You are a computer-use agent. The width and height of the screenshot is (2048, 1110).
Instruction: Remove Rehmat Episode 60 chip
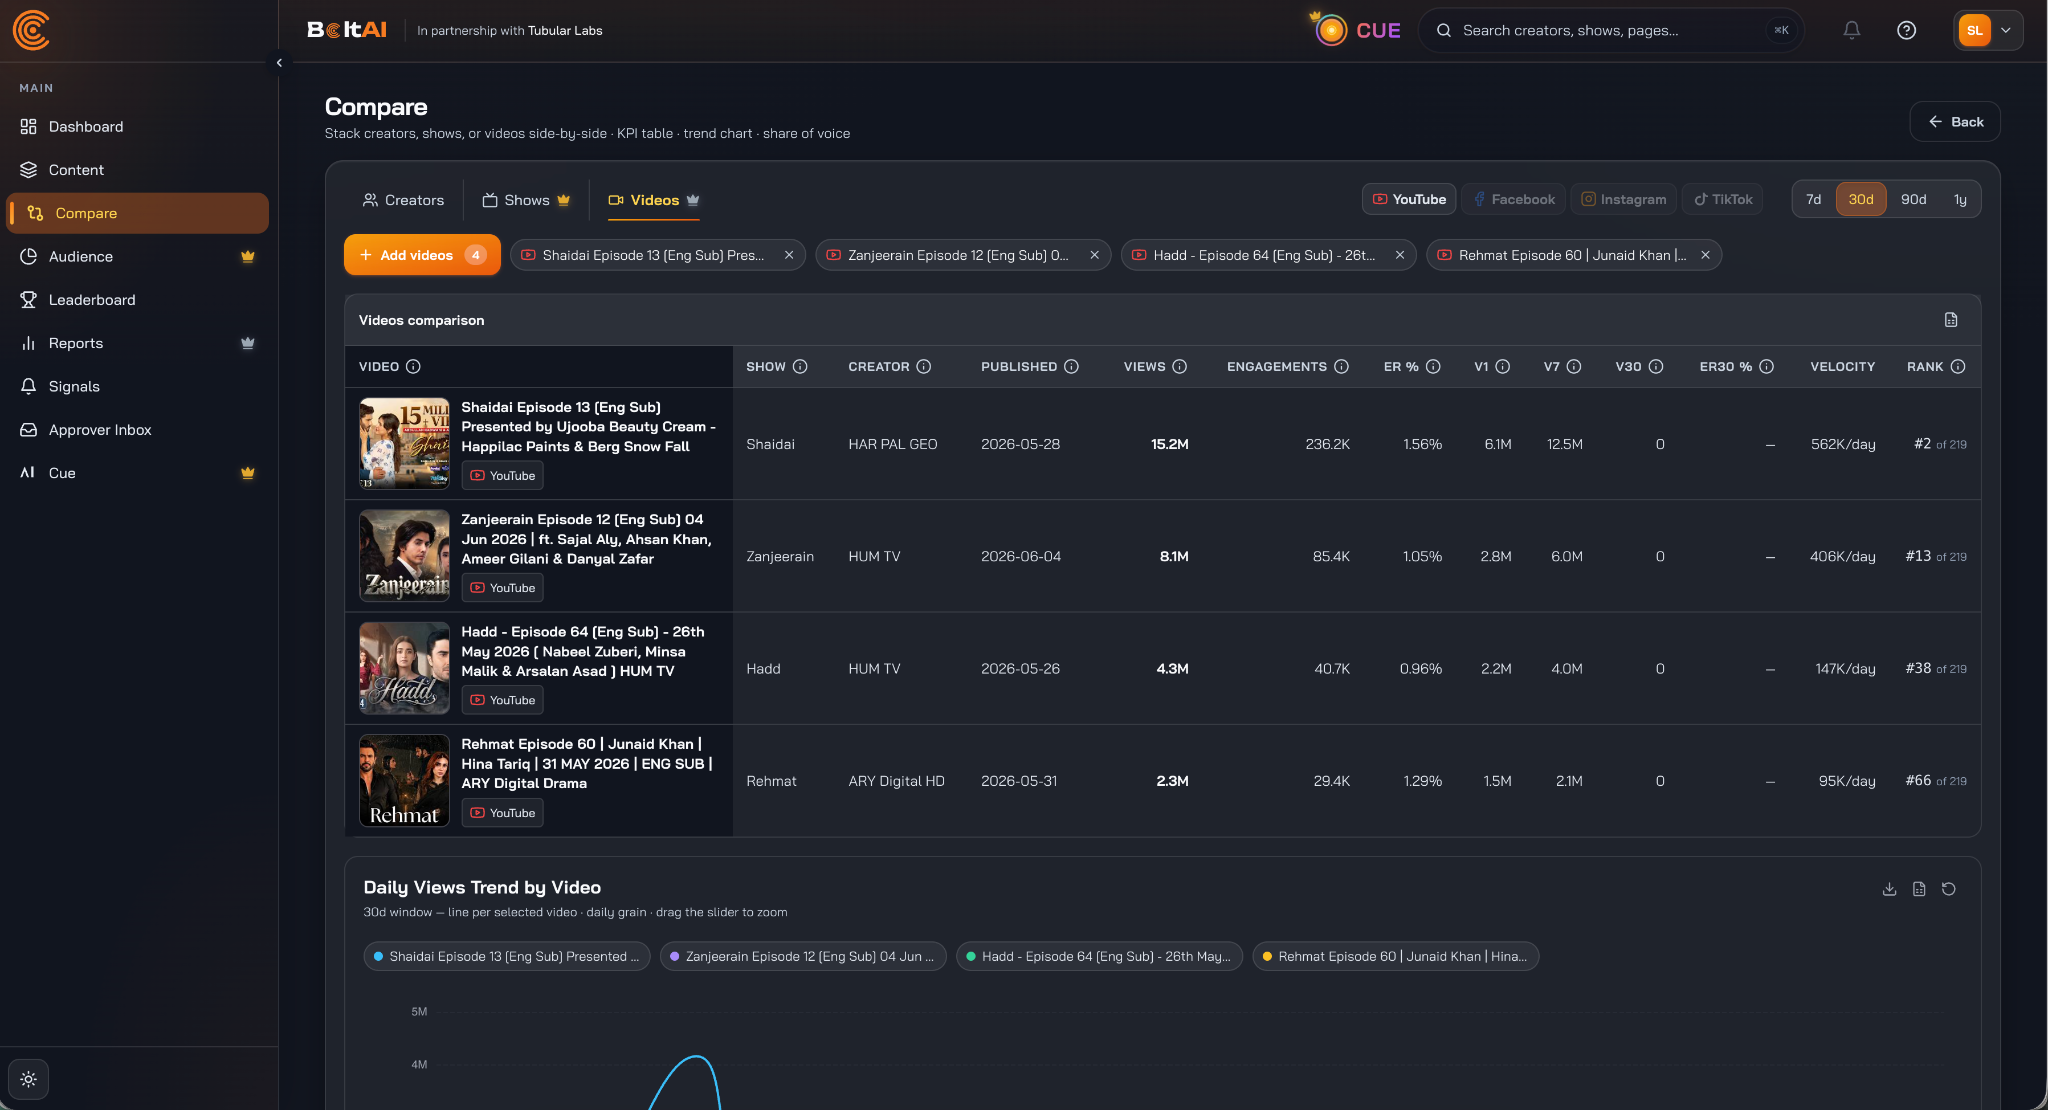coord(1705,255)
